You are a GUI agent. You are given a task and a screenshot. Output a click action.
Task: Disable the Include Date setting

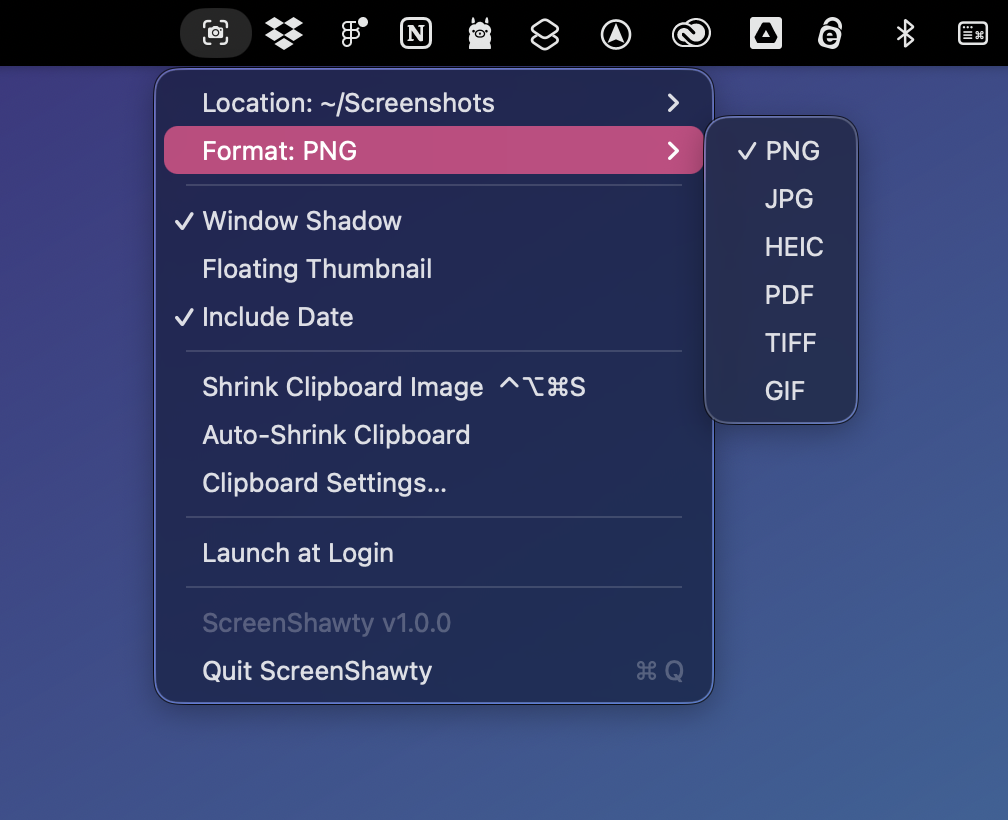point(277,317)
